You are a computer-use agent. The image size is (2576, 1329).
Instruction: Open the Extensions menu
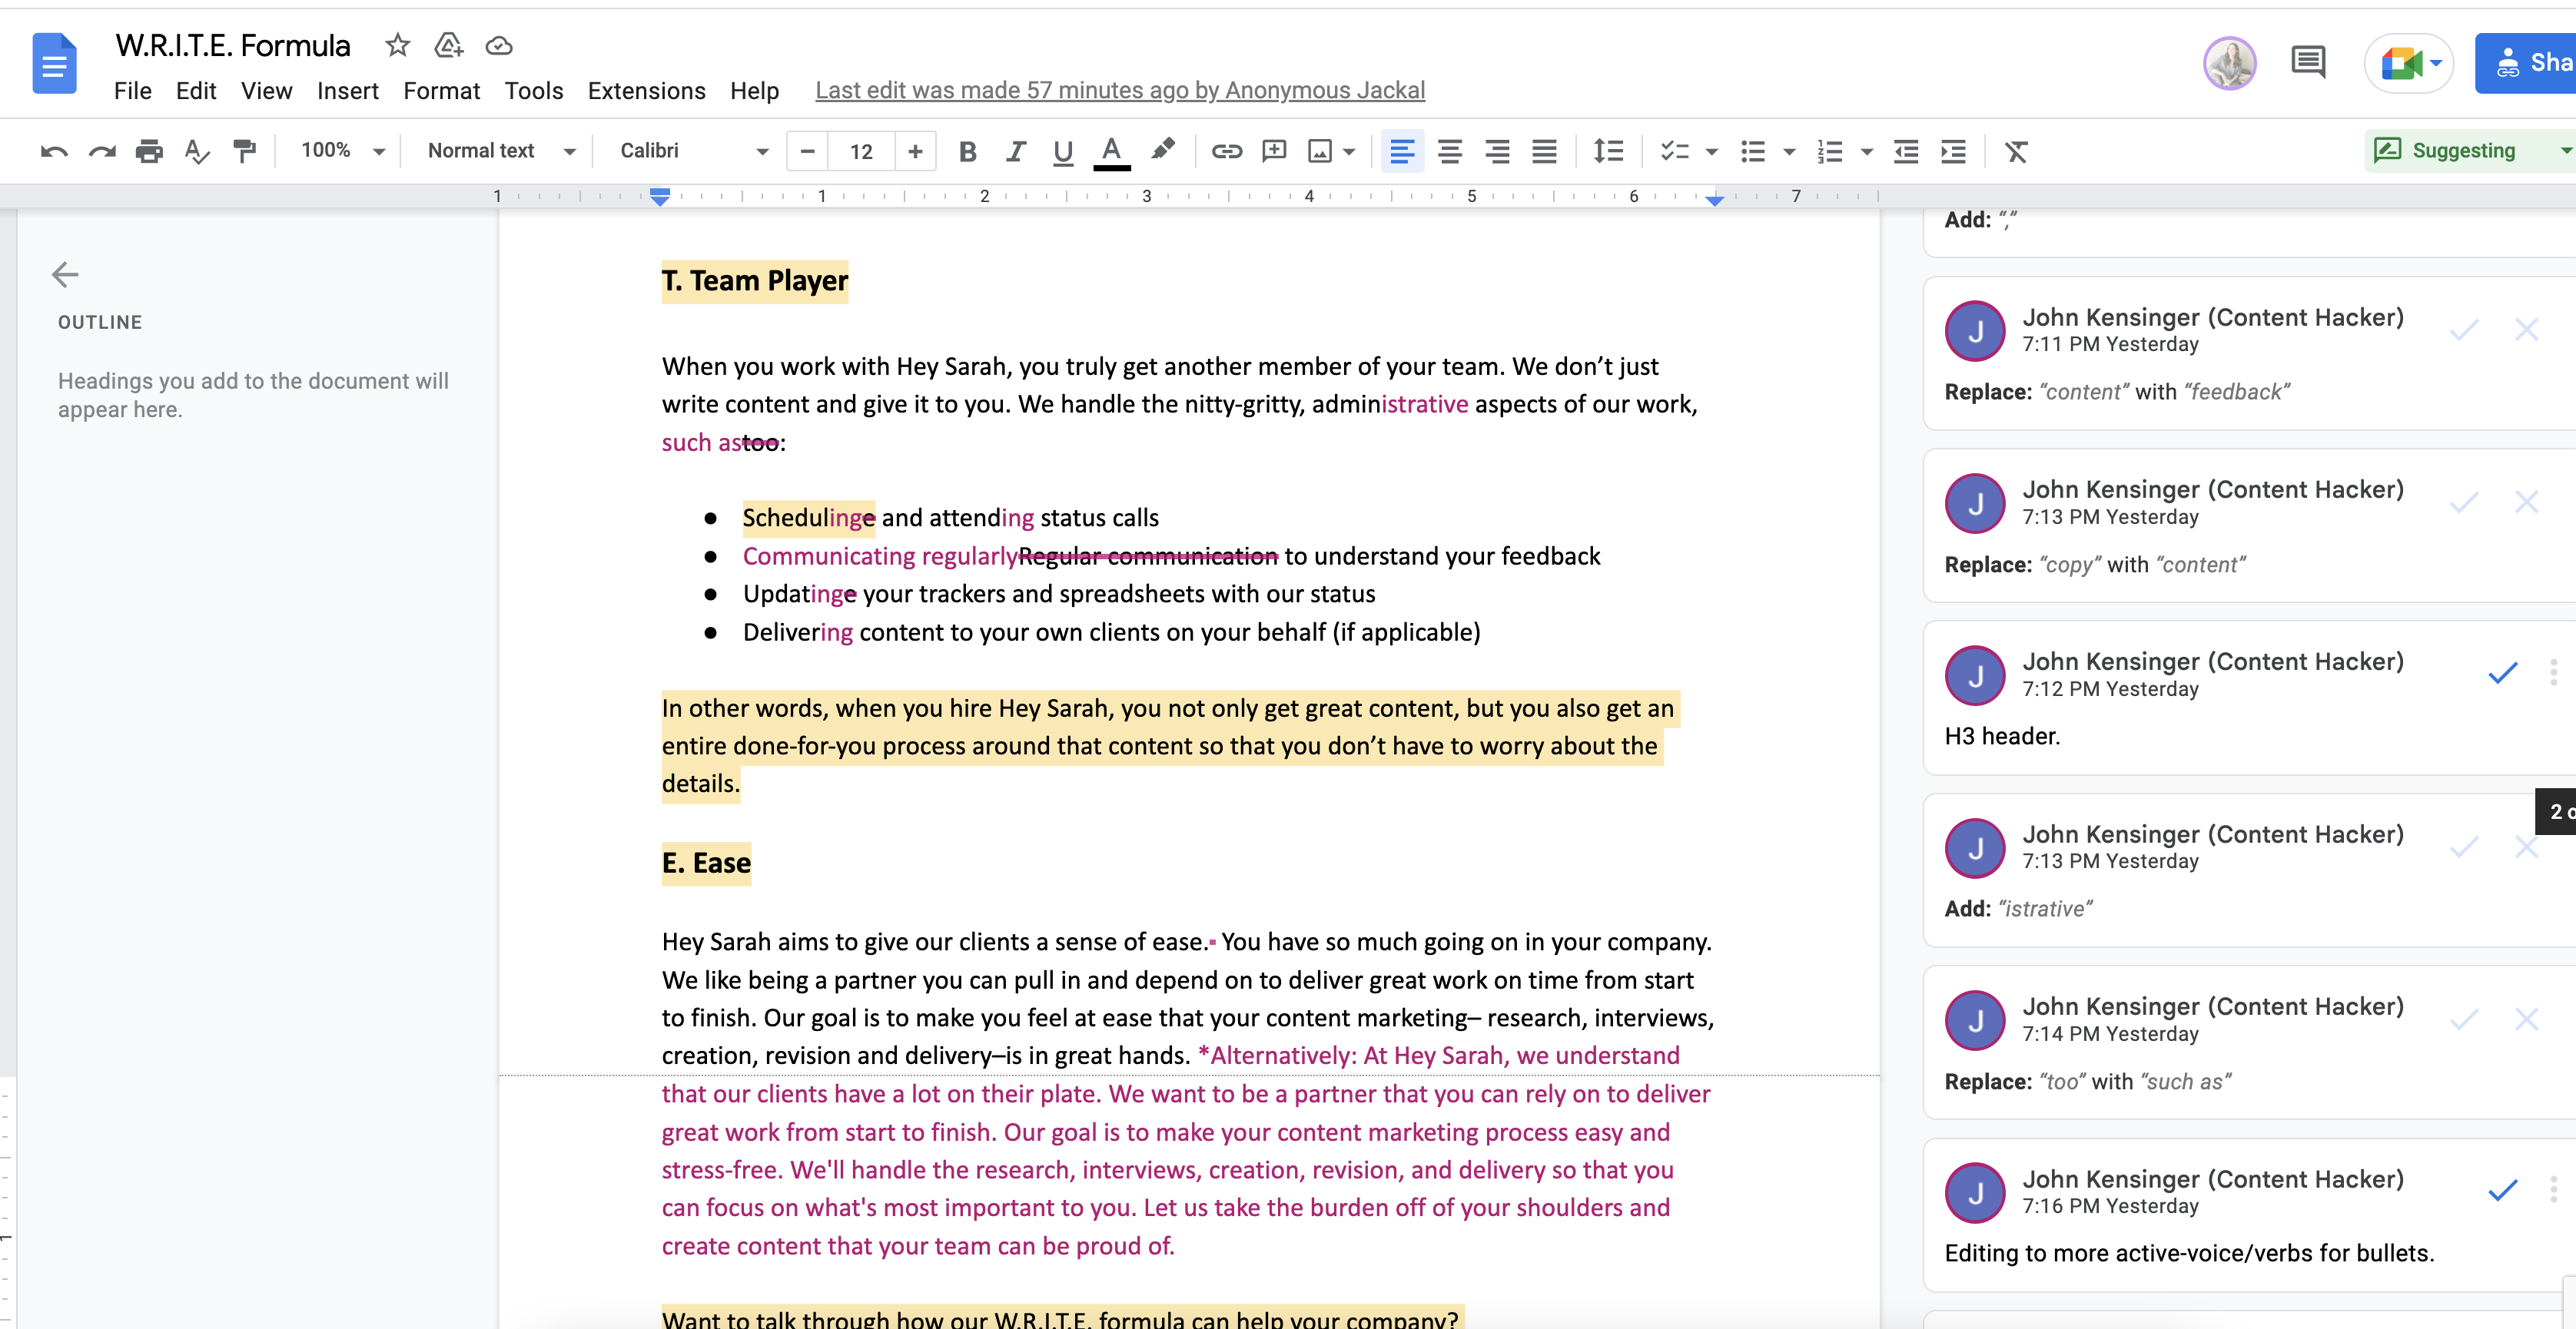pos(646,91)
